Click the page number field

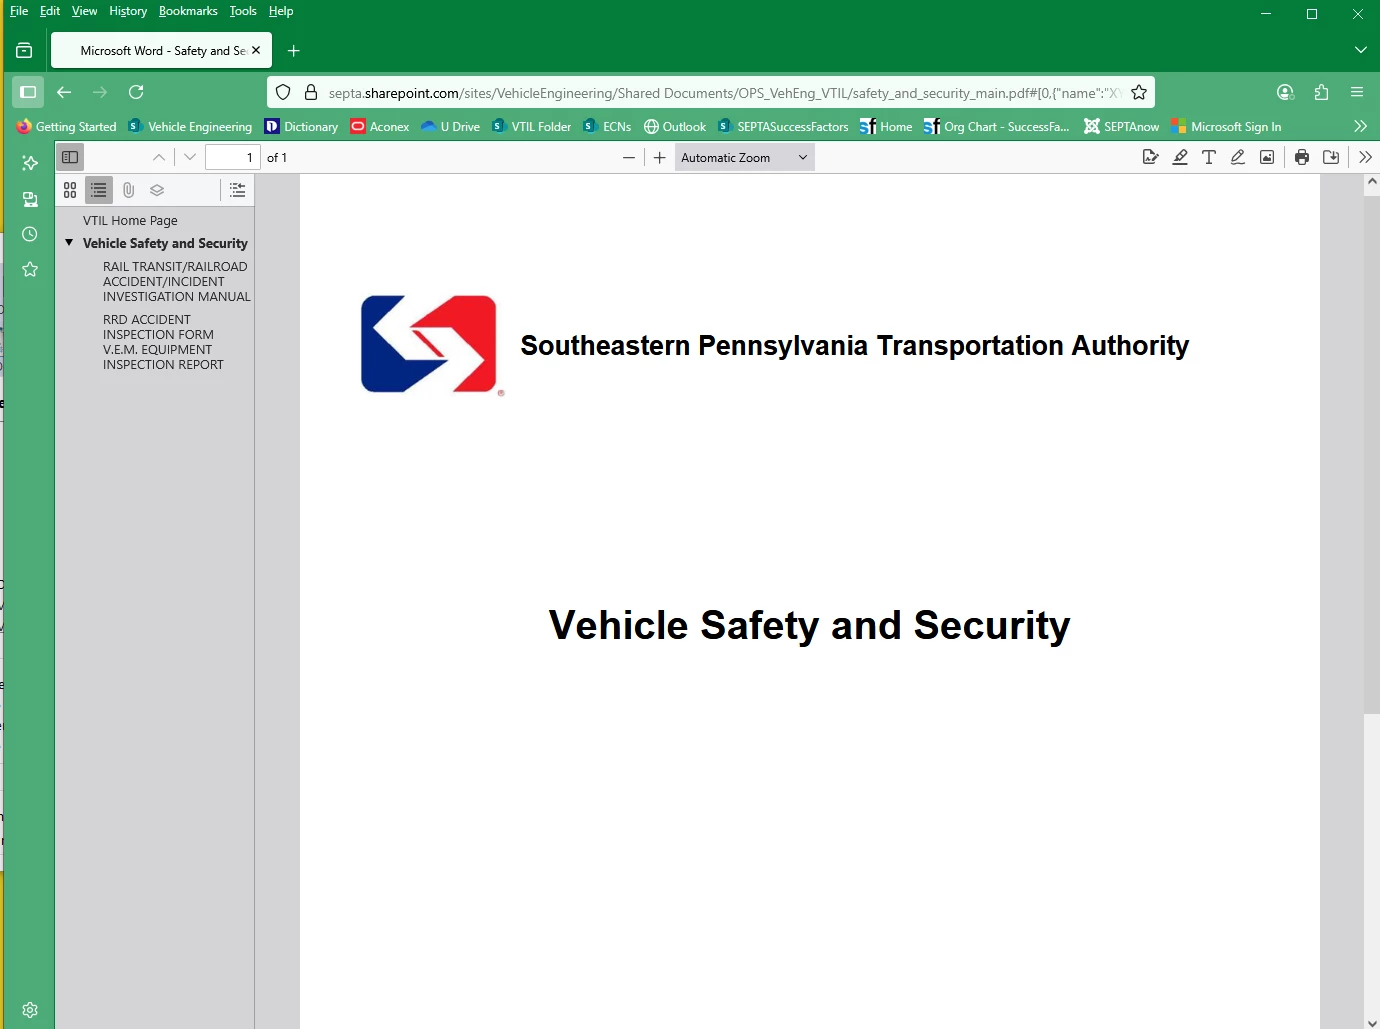[x=232, y=157]
